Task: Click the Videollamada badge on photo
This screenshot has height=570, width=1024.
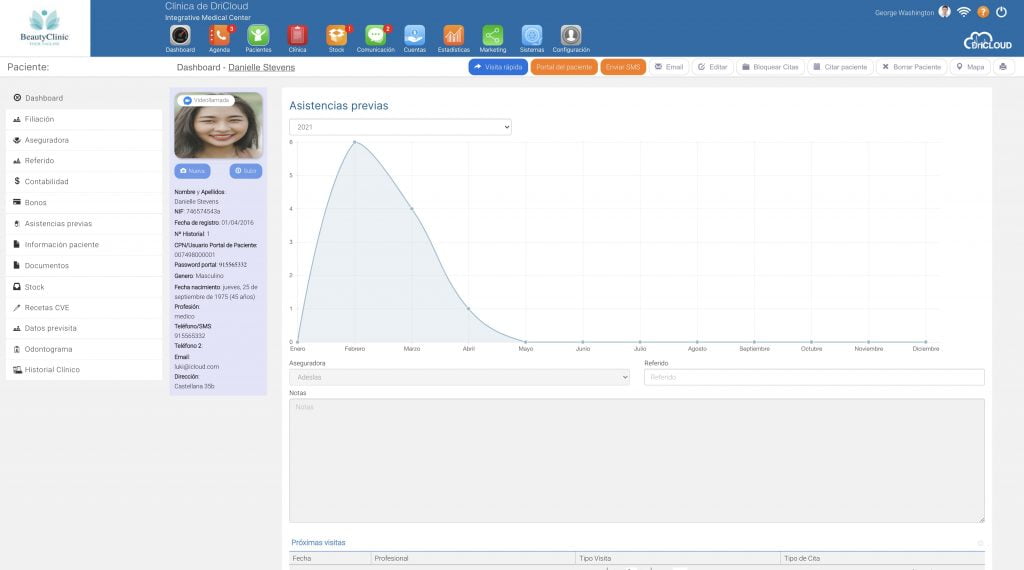Action: (206, 101)
